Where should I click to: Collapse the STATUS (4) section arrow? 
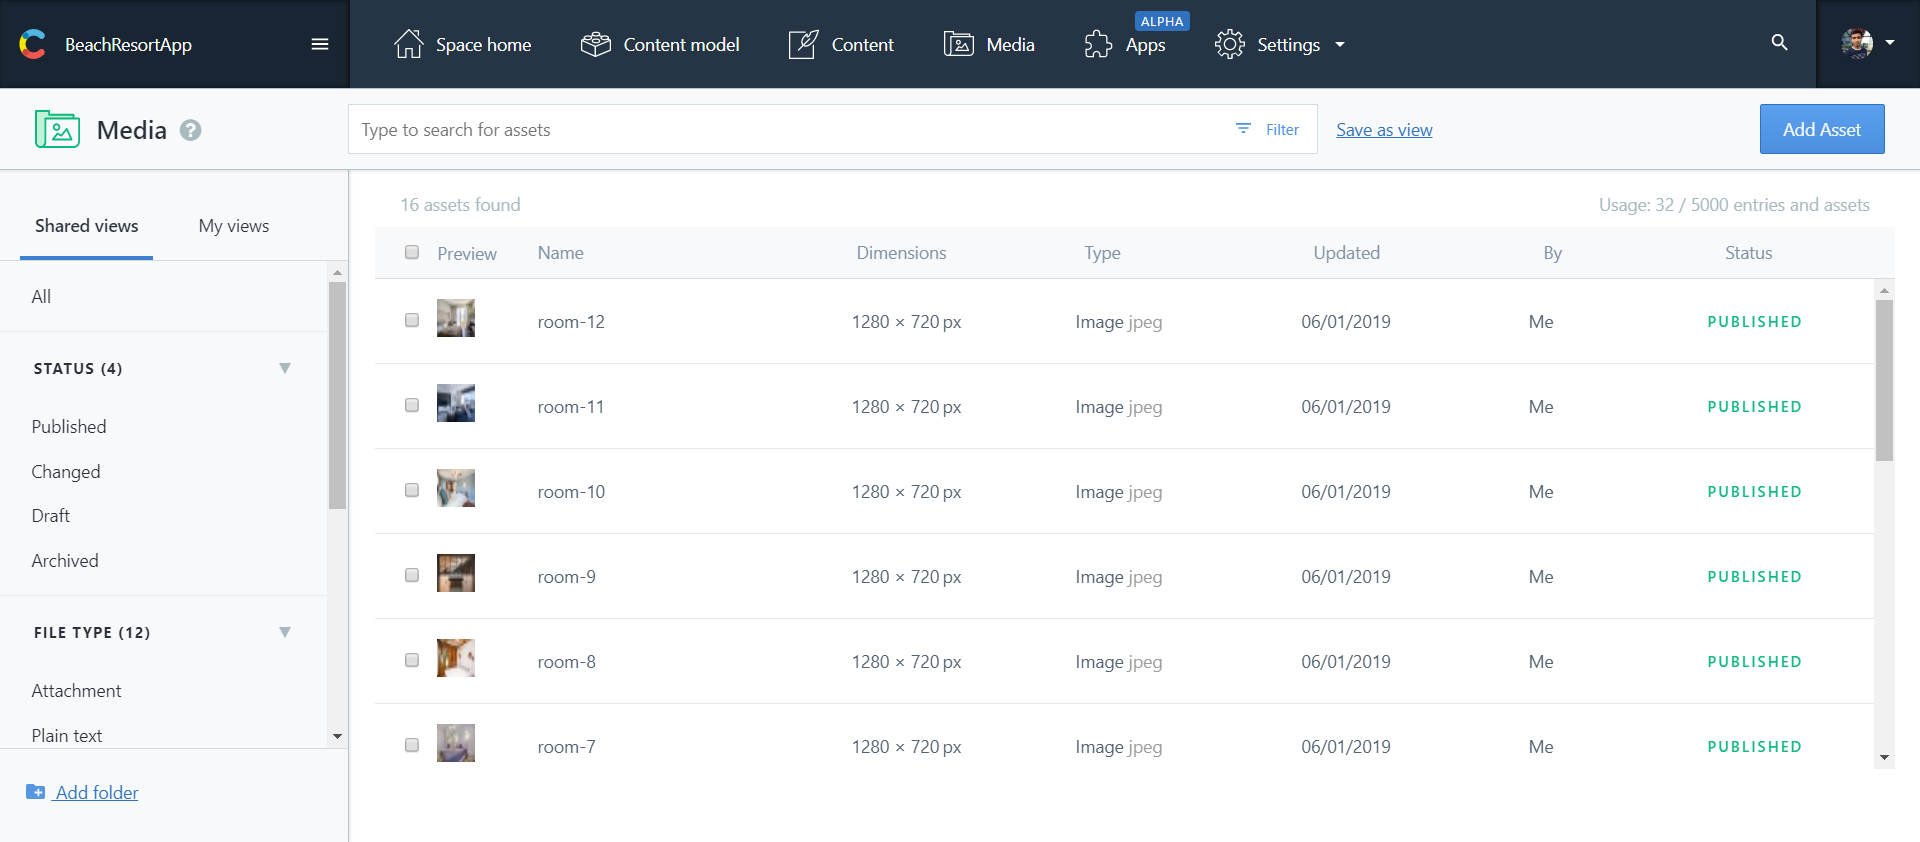click(285, 368)
